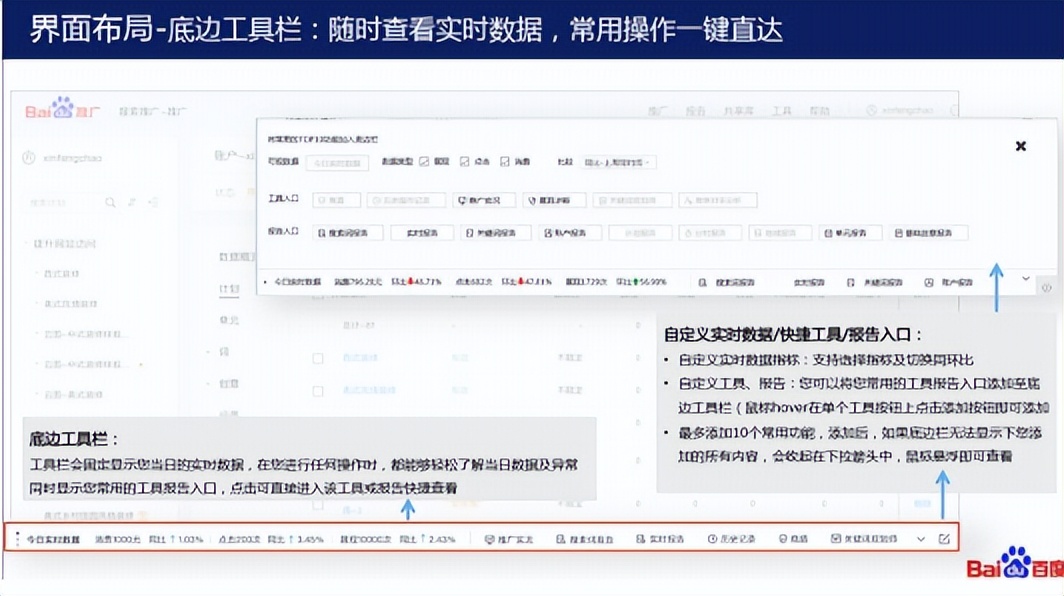Expand the bottom toolbar overflow chevron

click(x=921, y=539)
